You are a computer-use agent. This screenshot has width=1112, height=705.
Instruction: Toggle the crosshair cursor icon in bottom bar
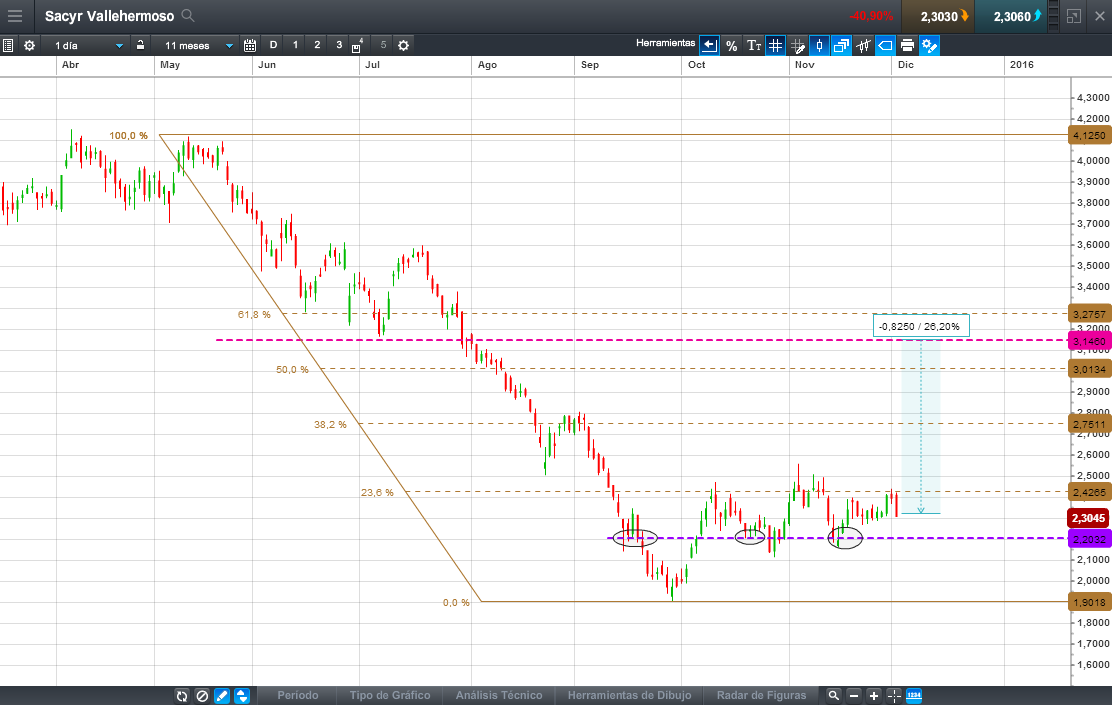(893, 695)
